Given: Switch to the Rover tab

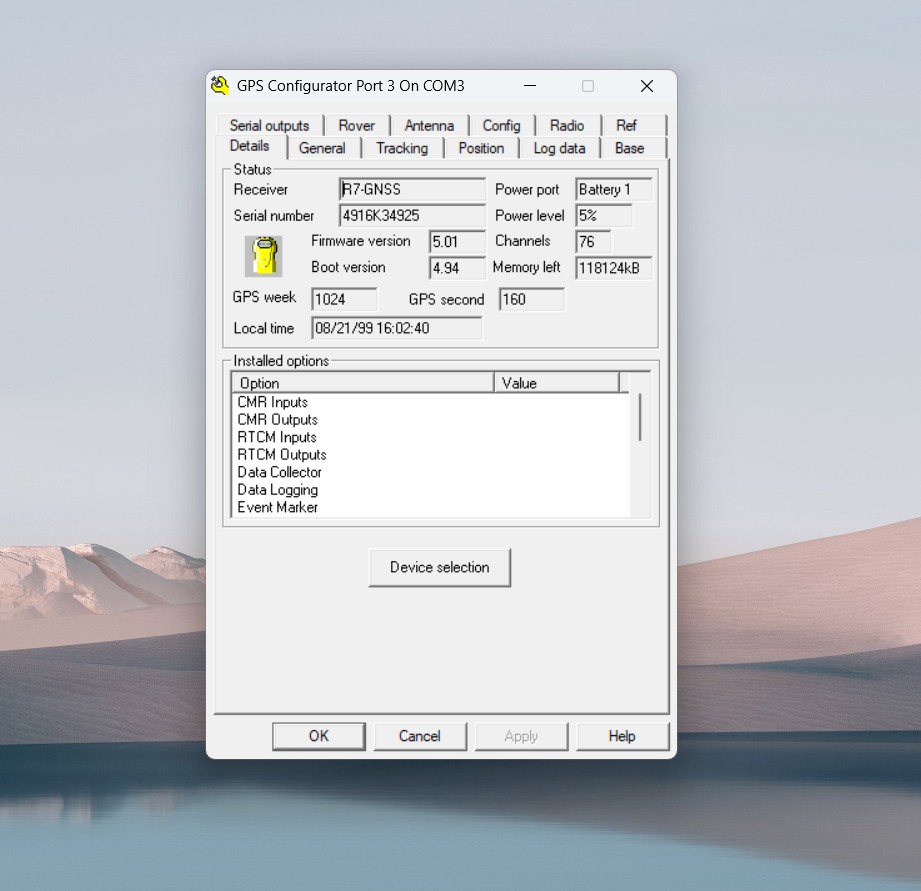Looking at the screenshot, I should [x=356, y=125].
